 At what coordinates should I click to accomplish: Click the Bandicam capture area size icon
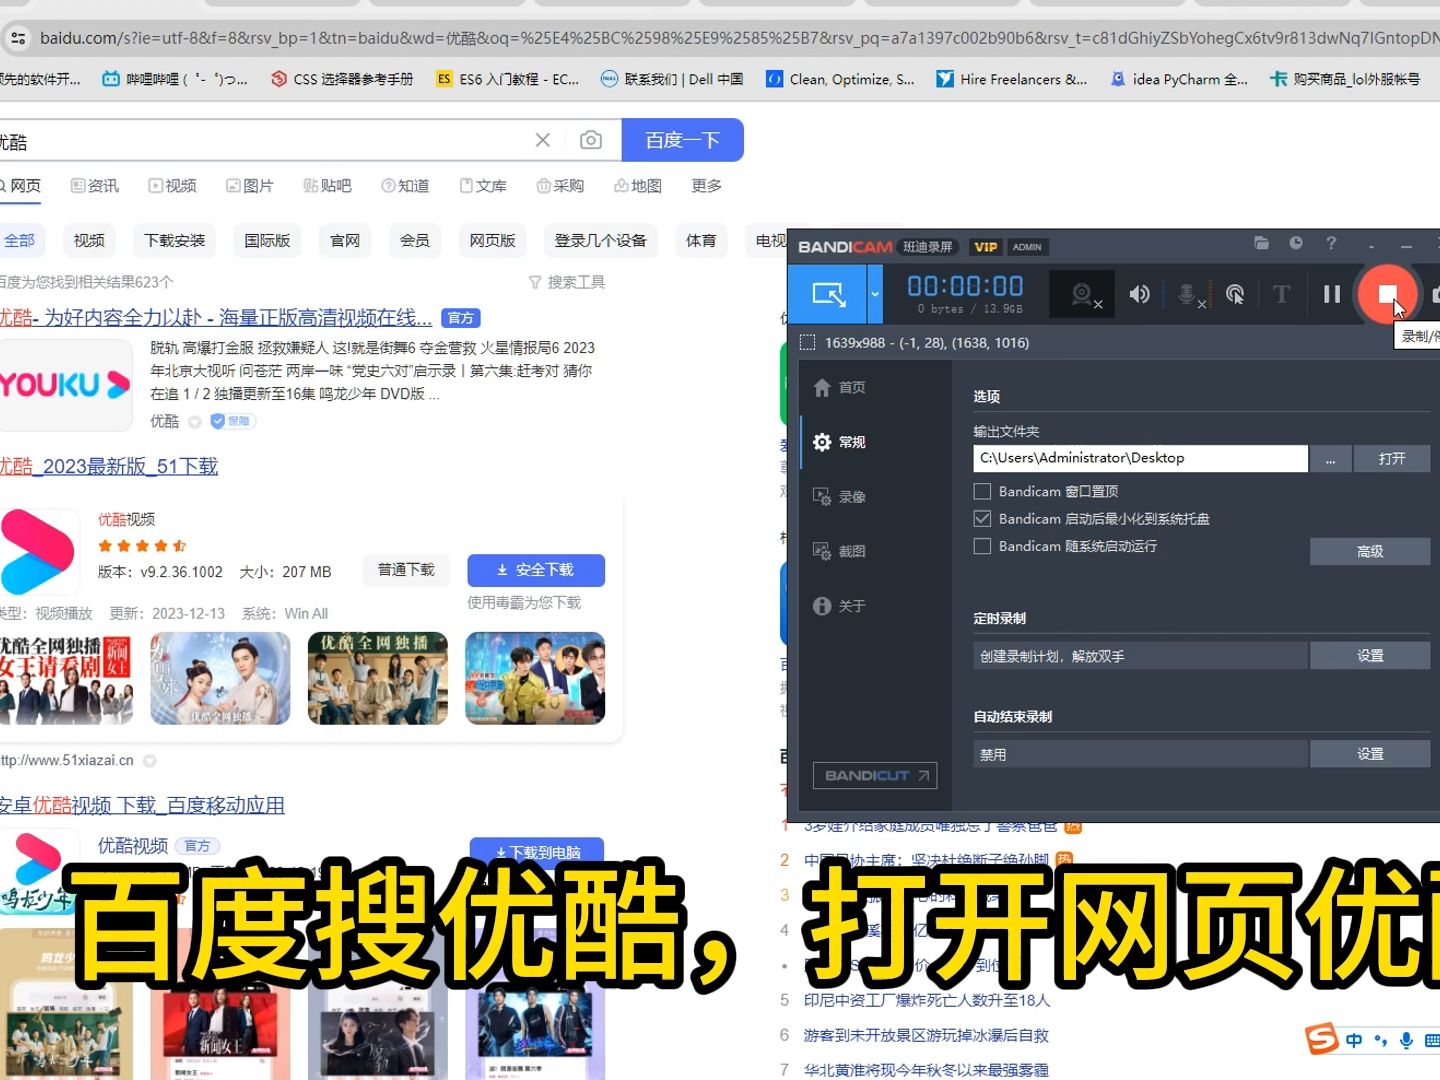coord(807,343)
